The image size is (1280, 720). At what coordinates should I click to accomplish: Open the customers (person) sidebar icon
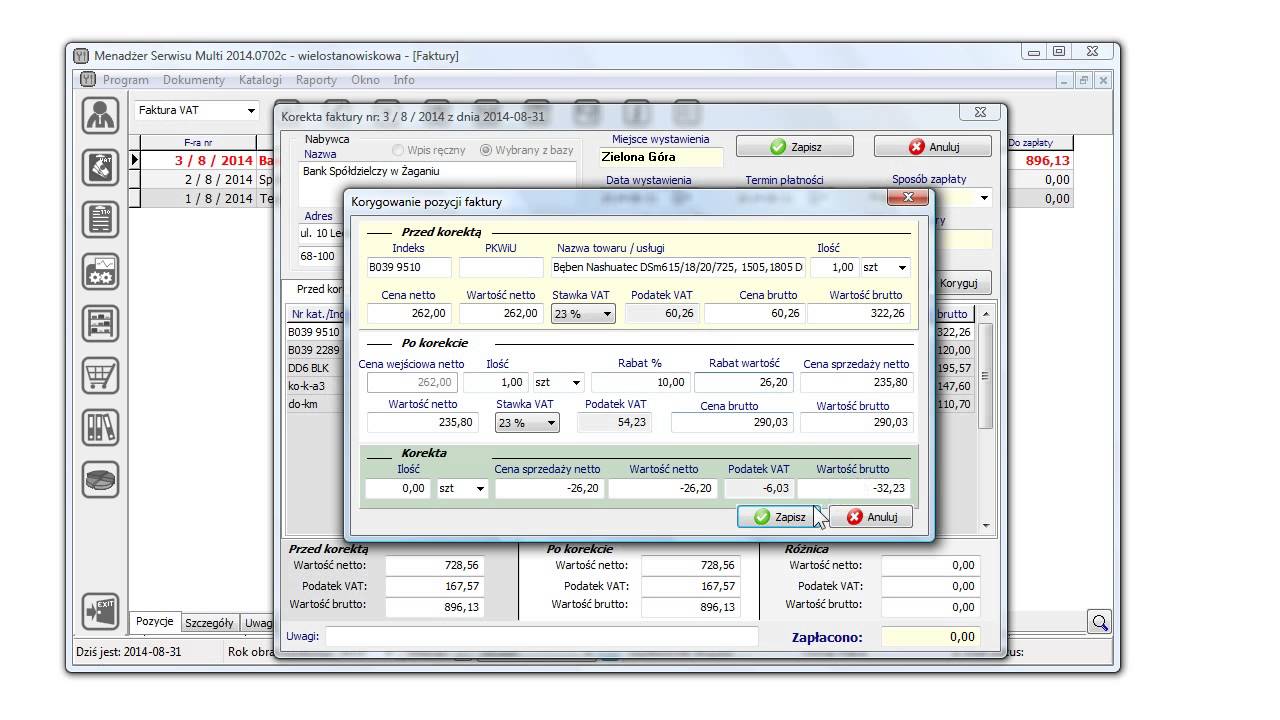click(x=101, y=116)
